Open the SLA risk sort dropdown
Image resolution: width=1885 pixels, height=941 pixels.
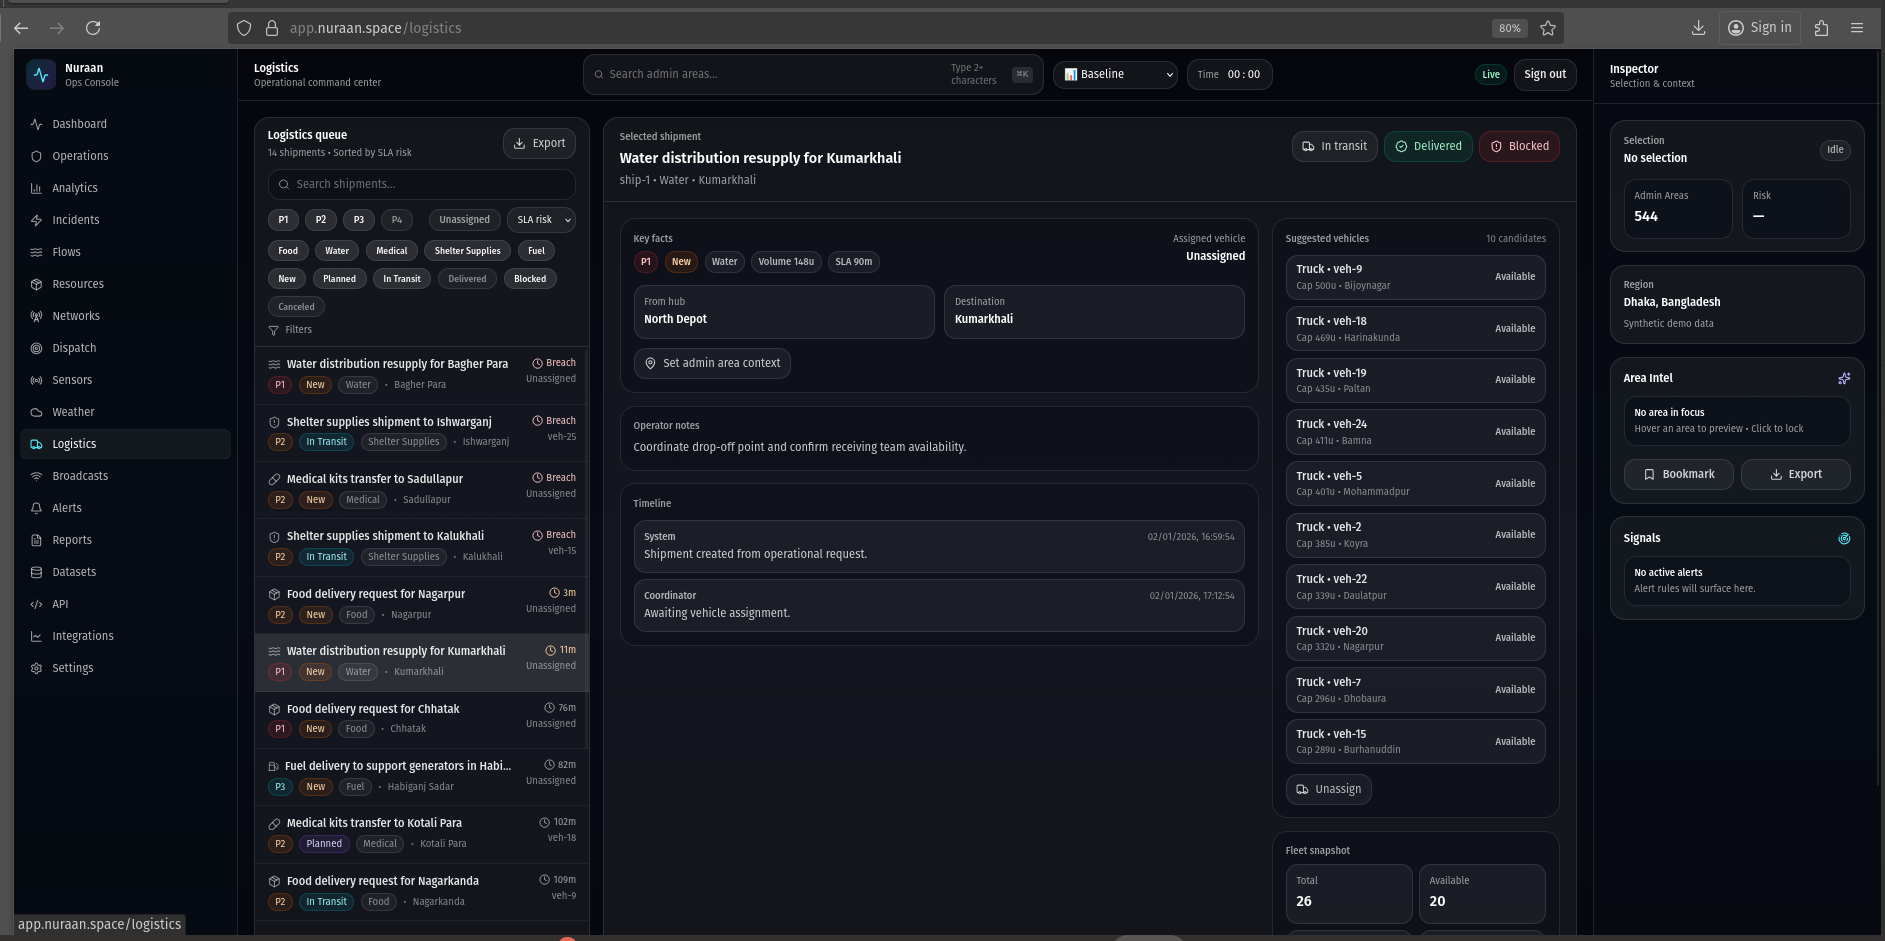[541, 220]
